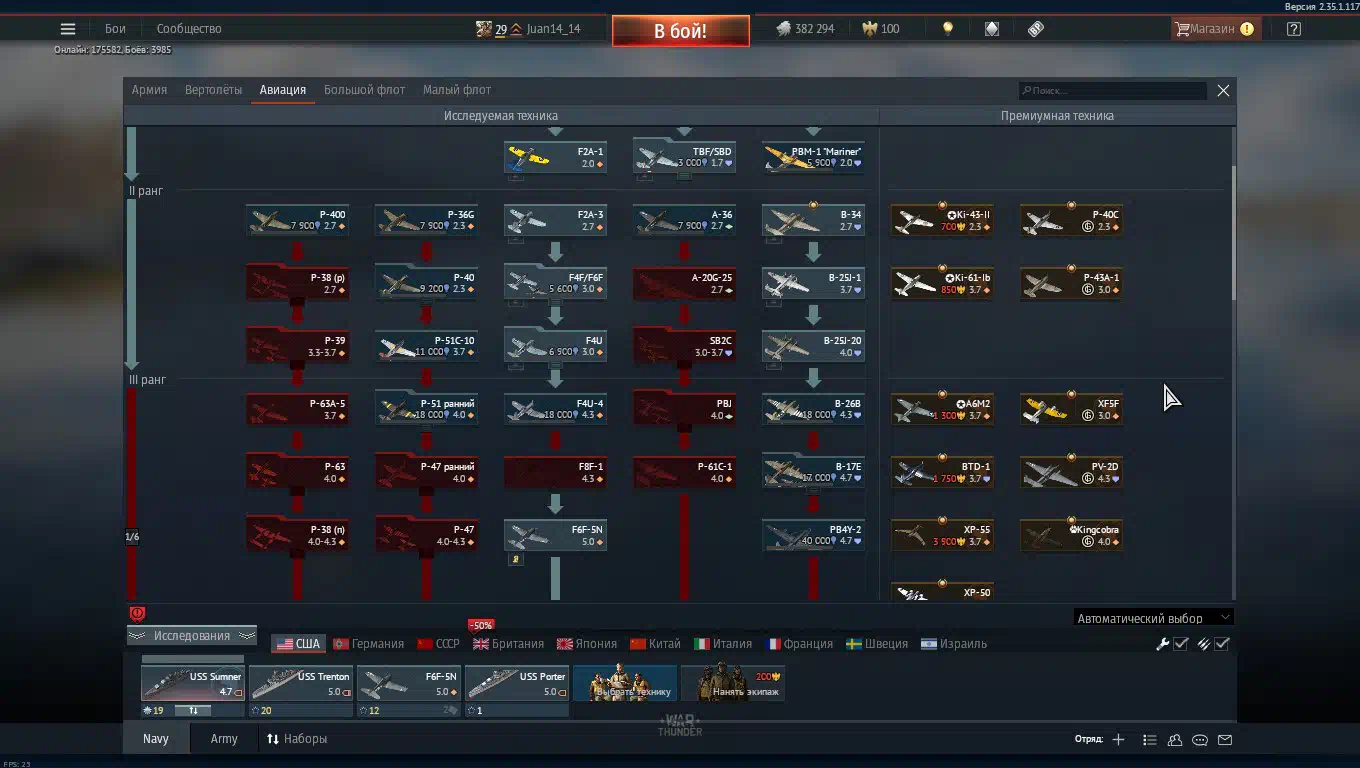Viewport: 1360px width, 768px height.
Task: Open help question mark icon
Action: (1294, 29)
